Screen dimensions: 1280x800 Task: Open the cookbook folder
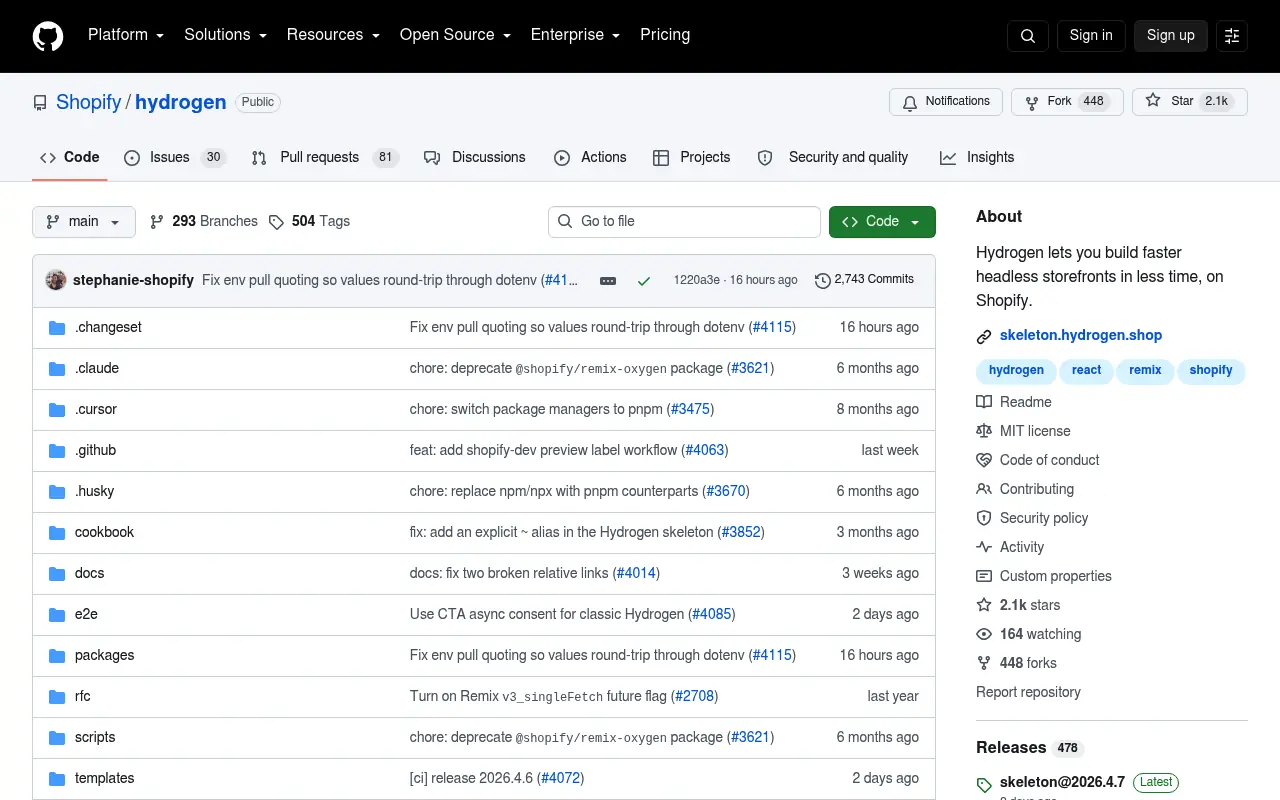pos(104,532)
